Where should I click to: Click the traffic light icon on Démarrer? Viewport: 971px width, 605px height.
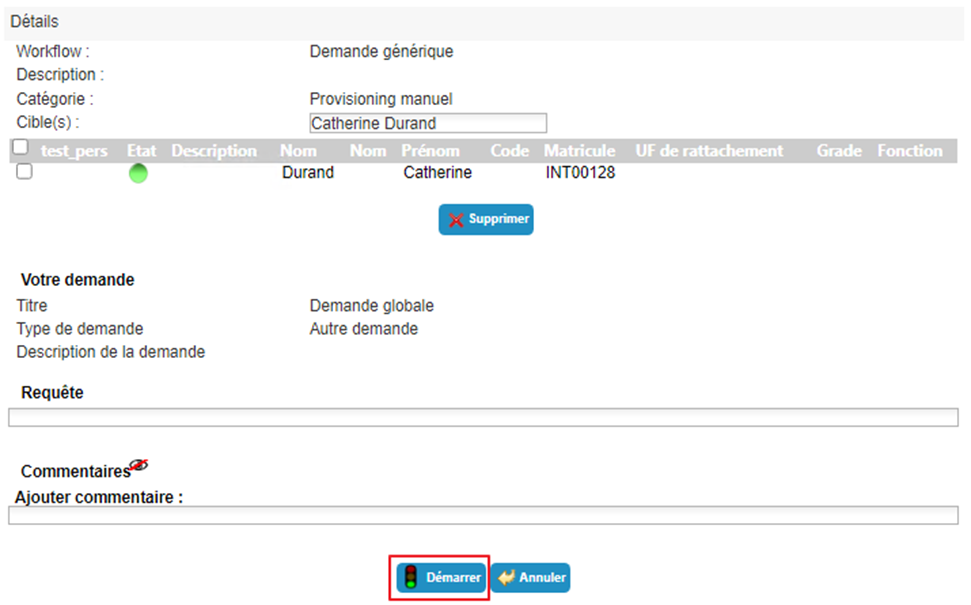[410, 577]
